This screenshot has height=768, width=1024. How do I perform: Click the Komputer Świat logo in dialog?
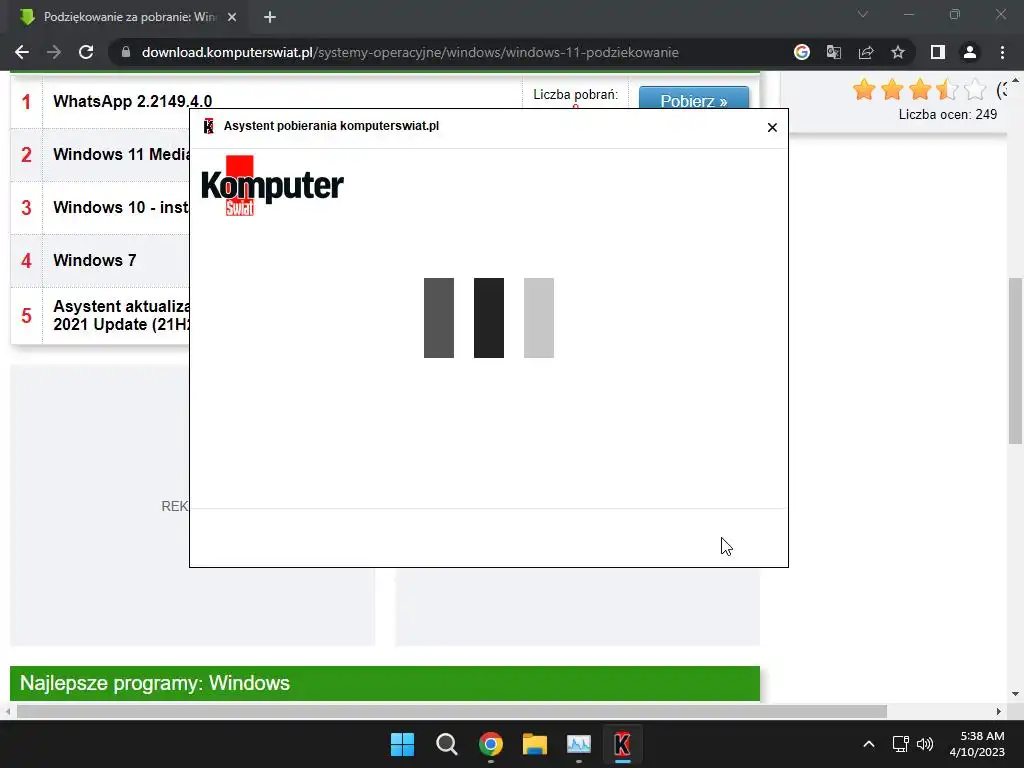[x=272, y=185]
